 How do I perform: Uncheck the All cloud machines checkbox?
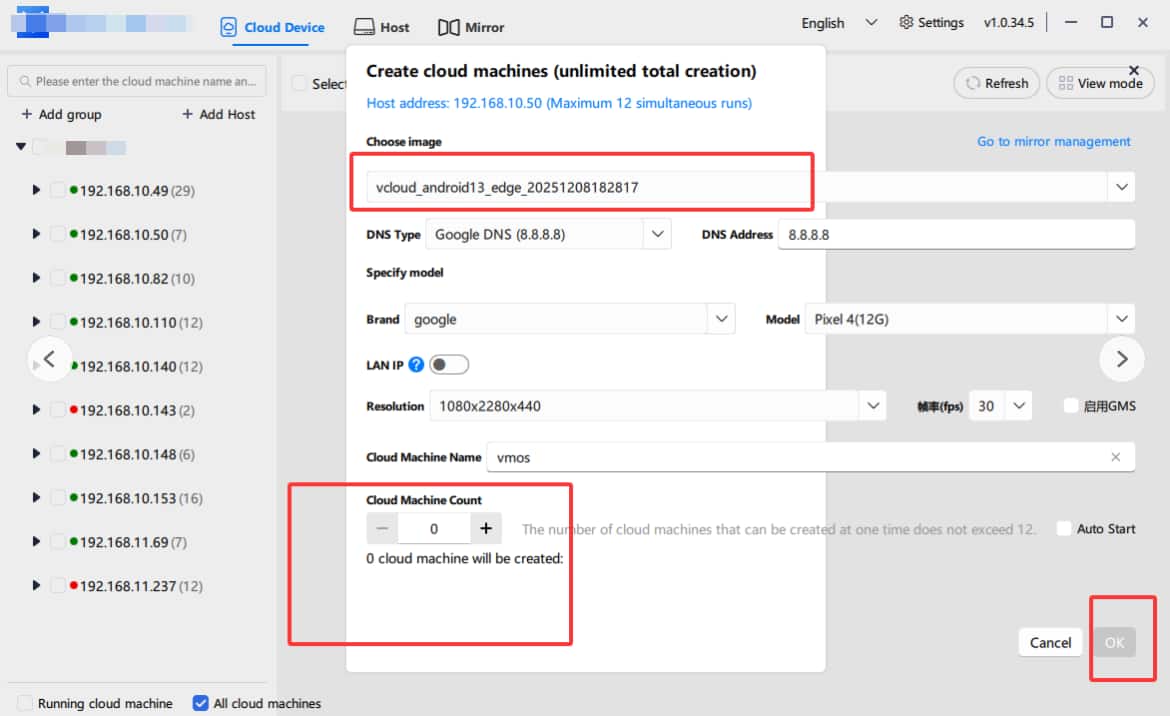[x=200, y=703]
